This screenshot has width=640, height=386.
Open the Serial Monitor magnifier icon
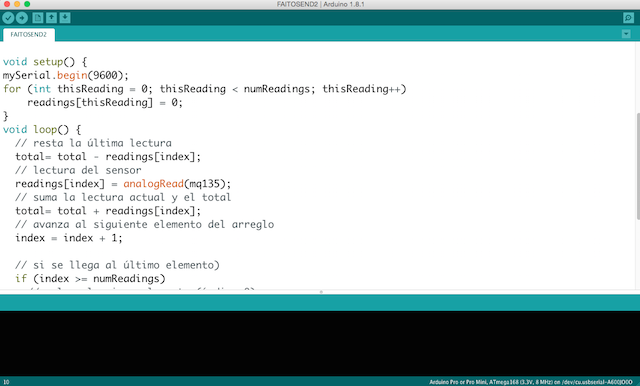(628, 18)
